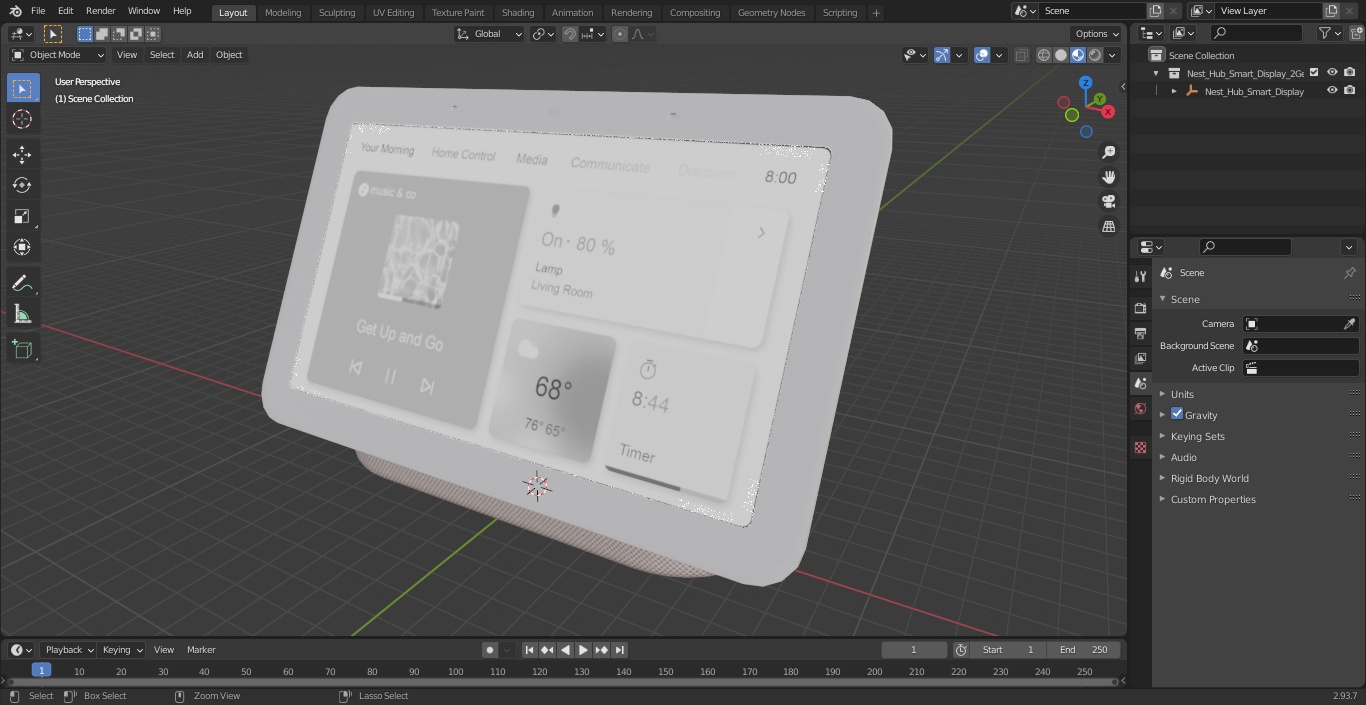
Task: Open Global transform orientation dropdown
Action: pyautogui.click(x=489, y=34)
